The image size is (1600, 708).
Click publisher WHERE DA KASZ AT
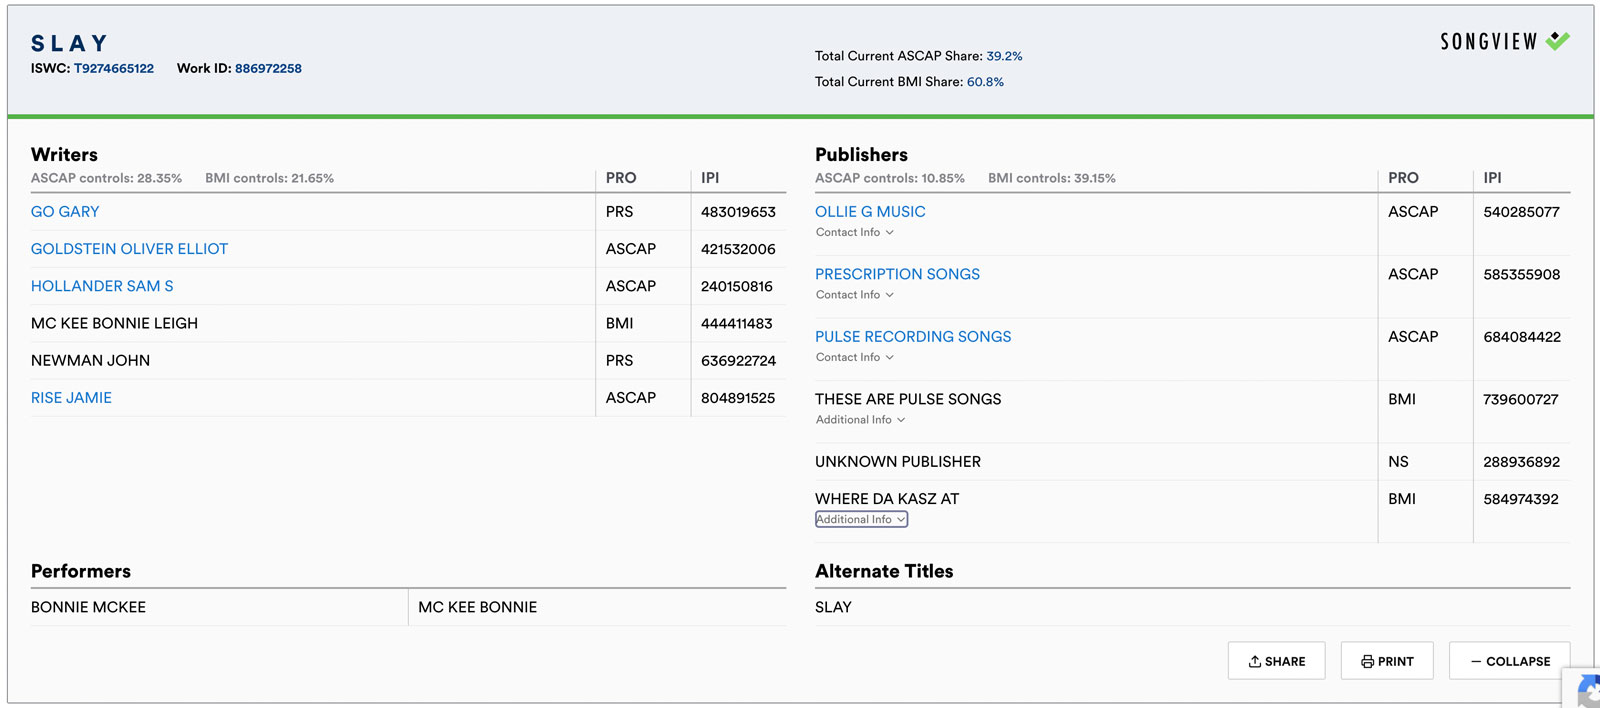coord(887,499)
